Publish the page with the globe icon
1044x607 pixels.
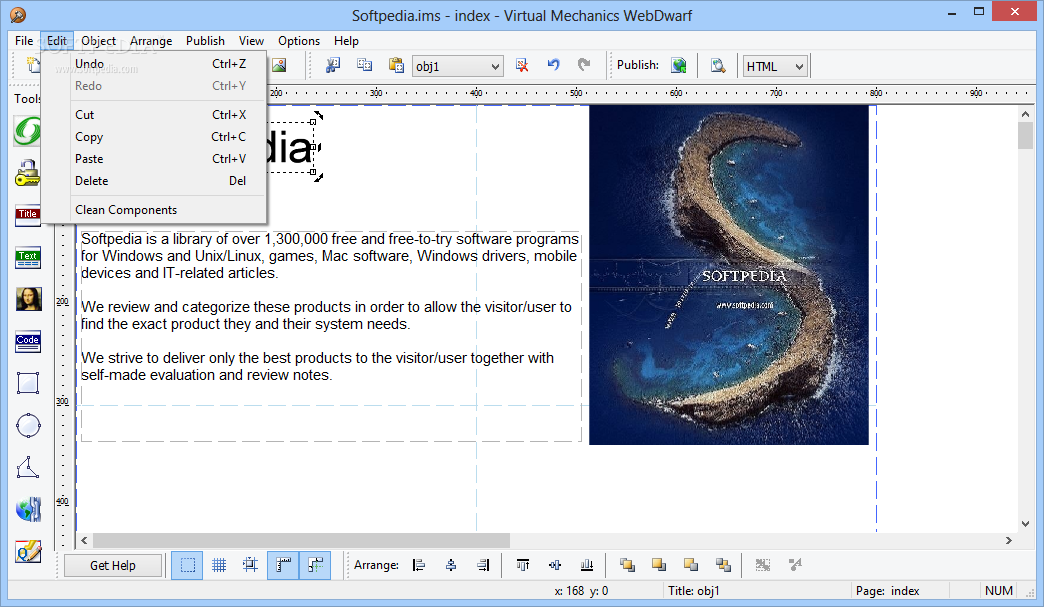(678, 65)
